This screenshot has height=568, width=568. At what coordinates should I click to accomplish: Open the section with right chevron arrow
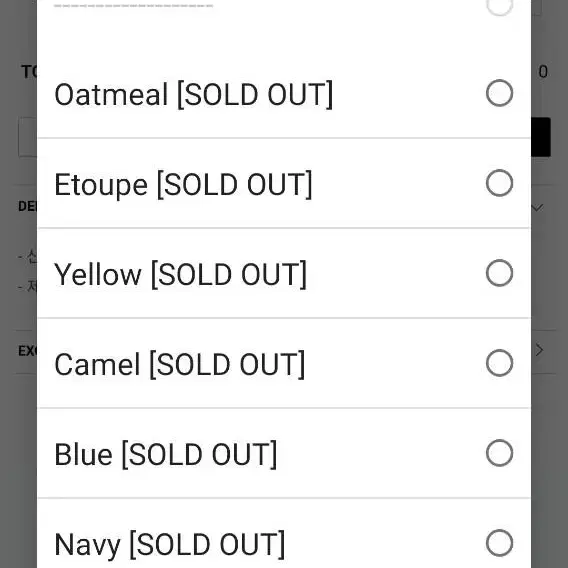tap(539, 350)
